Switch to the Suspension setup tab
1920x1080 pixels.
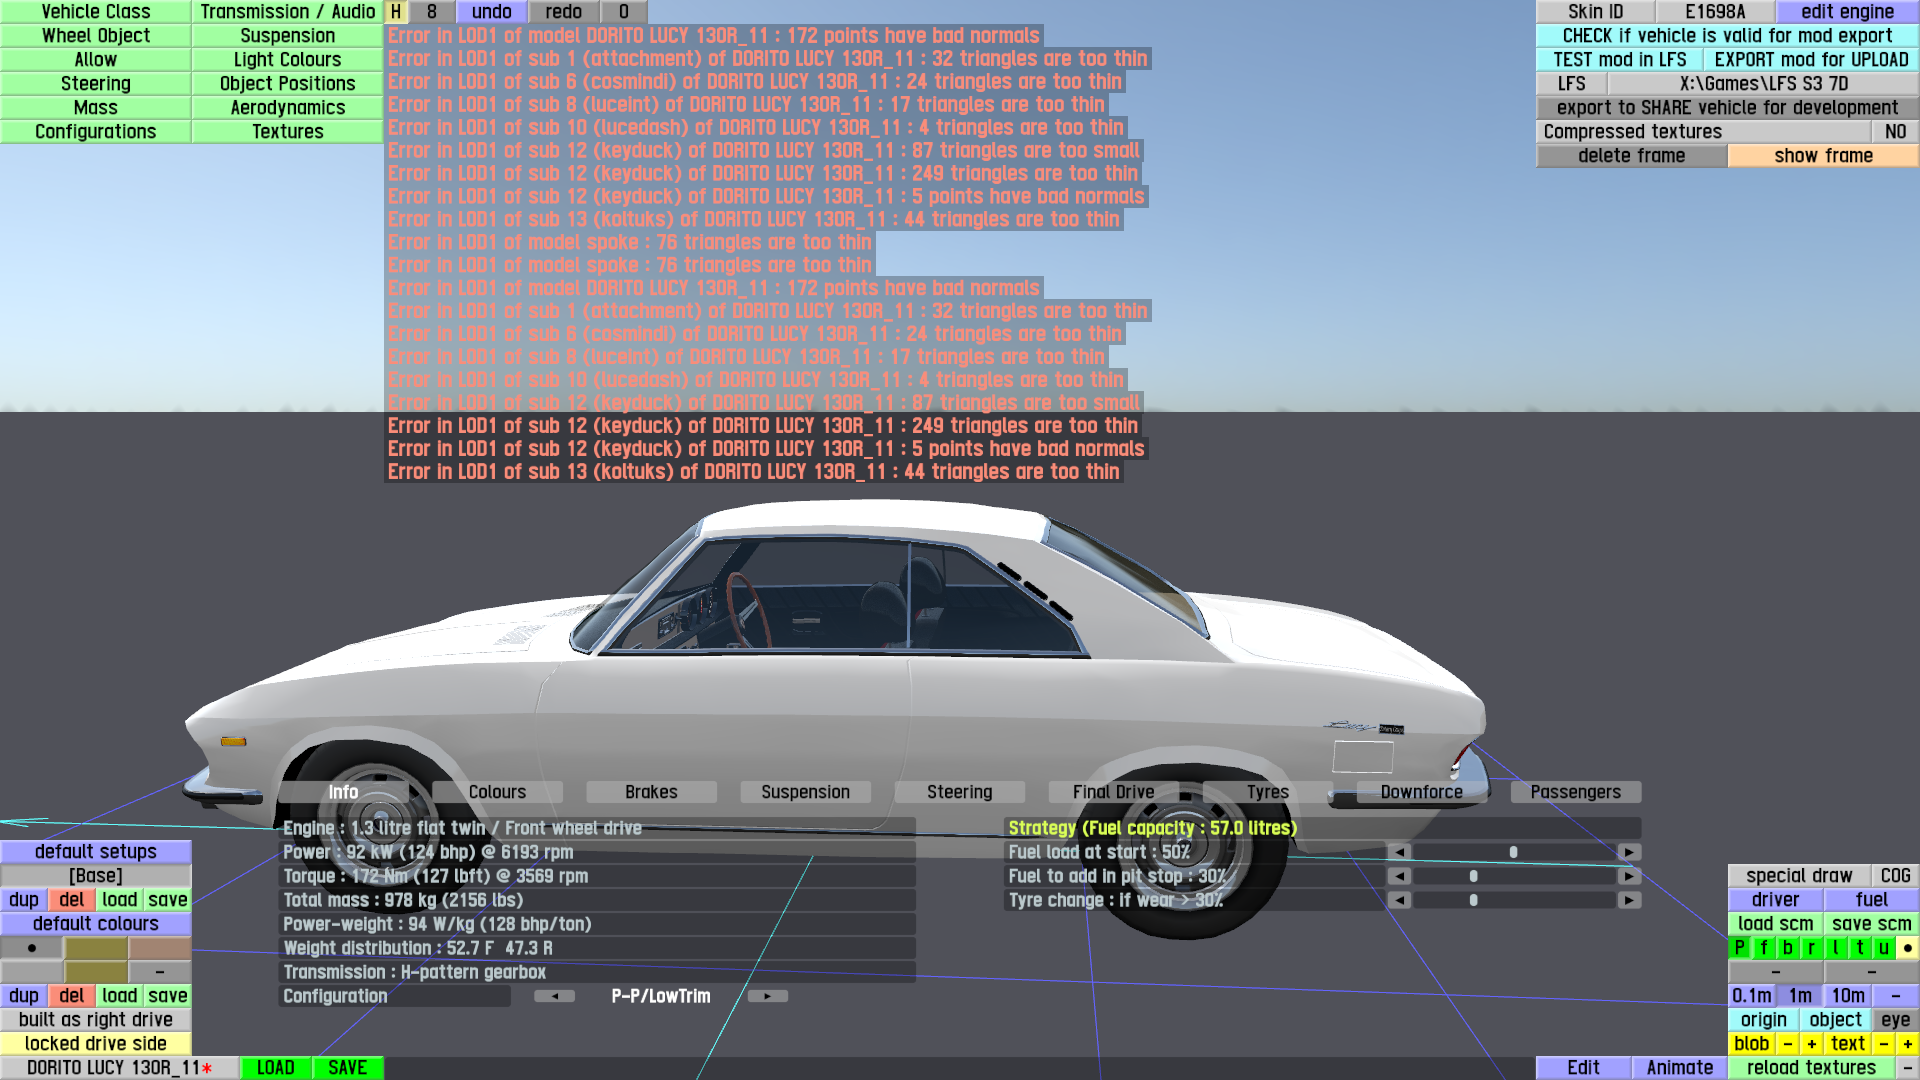(805, 792)
